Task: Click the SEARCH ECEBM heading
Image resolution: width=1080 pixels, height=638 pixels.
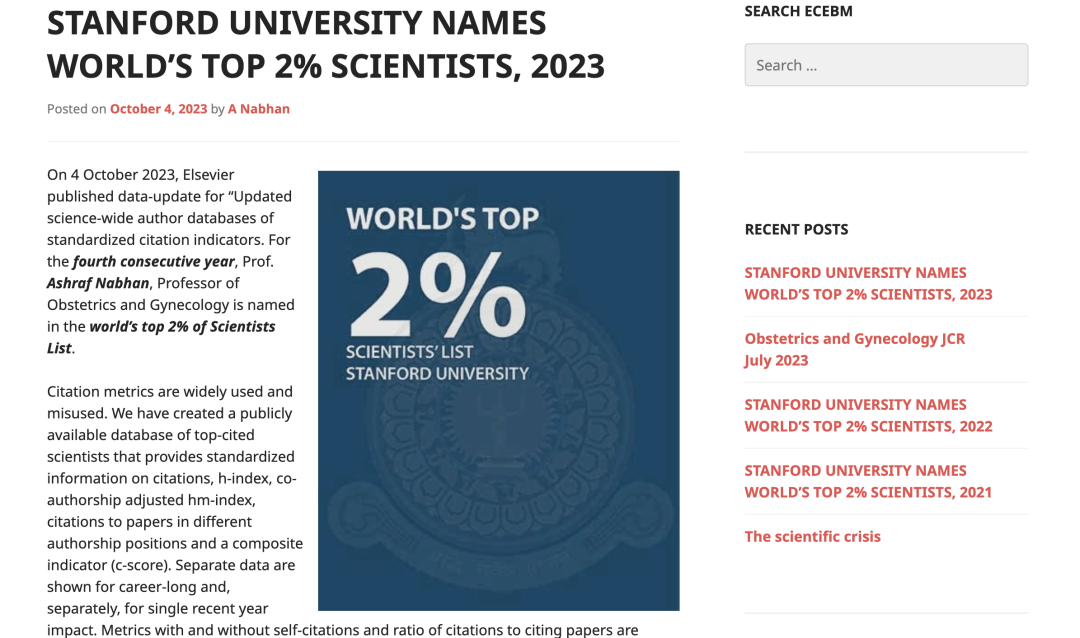Action: [x=798, y=11]
